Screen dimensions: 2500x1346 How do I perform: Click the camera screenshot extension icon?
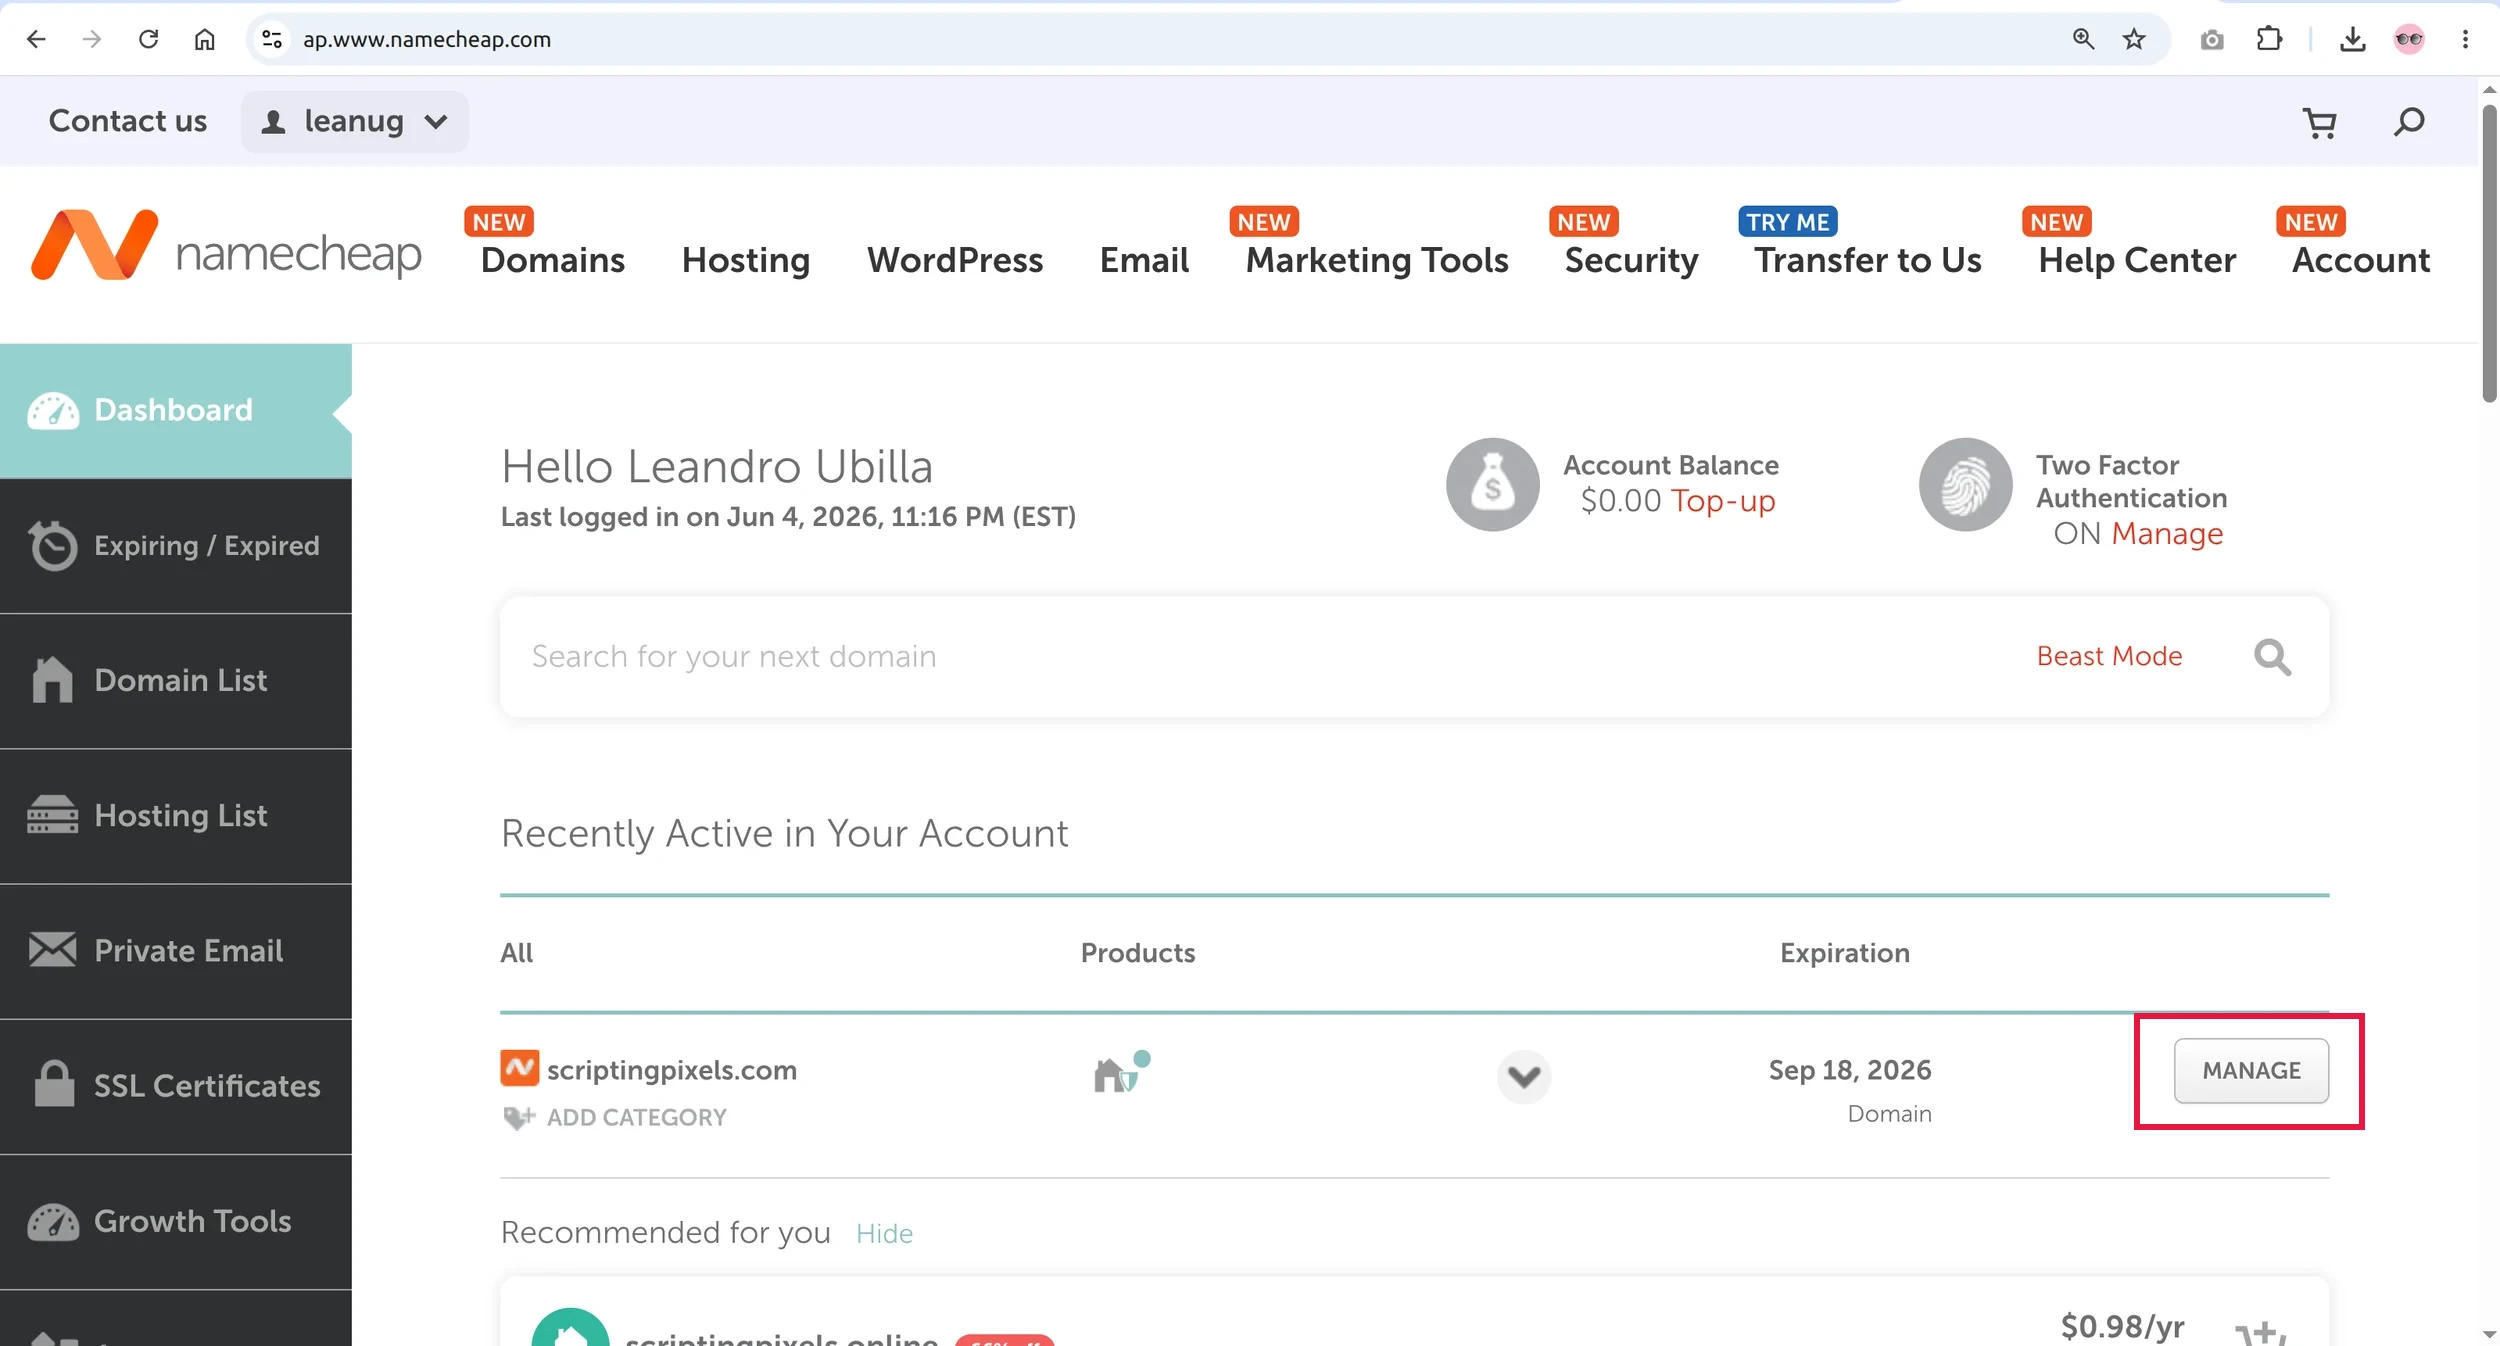2212,39
